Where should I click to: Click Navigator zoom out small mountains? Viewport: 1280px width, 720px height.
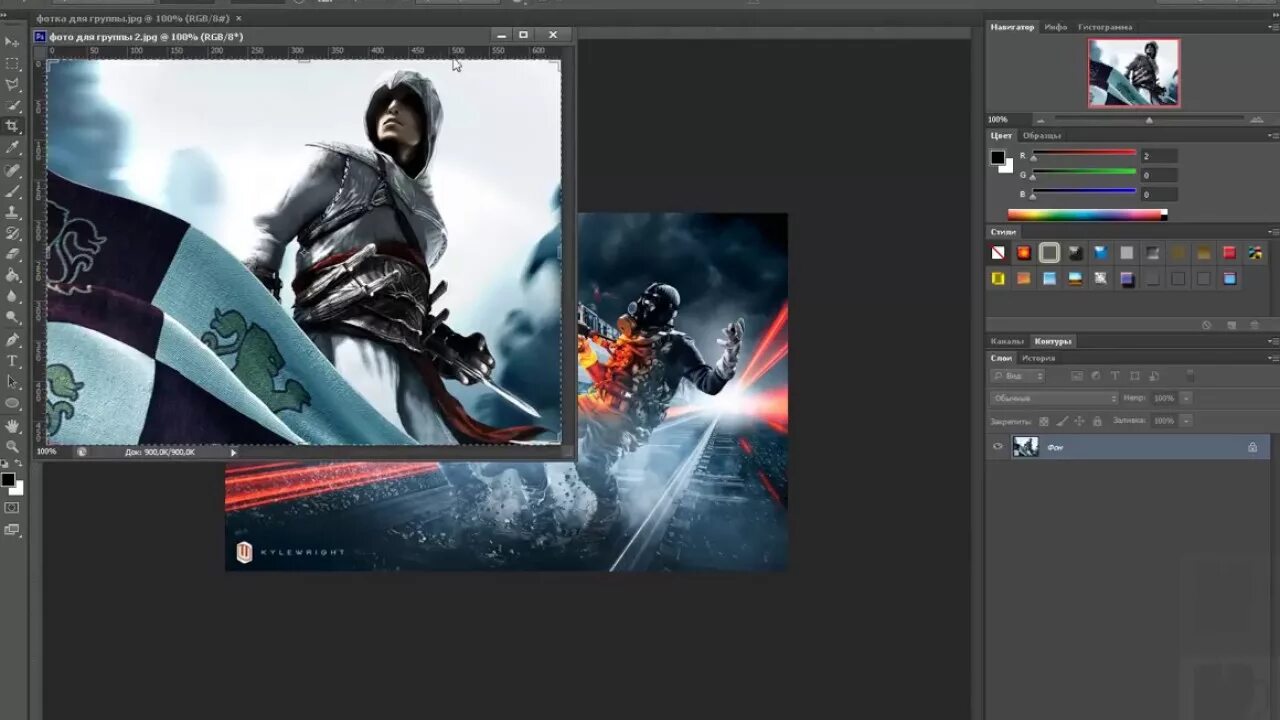pos(1041,120)
